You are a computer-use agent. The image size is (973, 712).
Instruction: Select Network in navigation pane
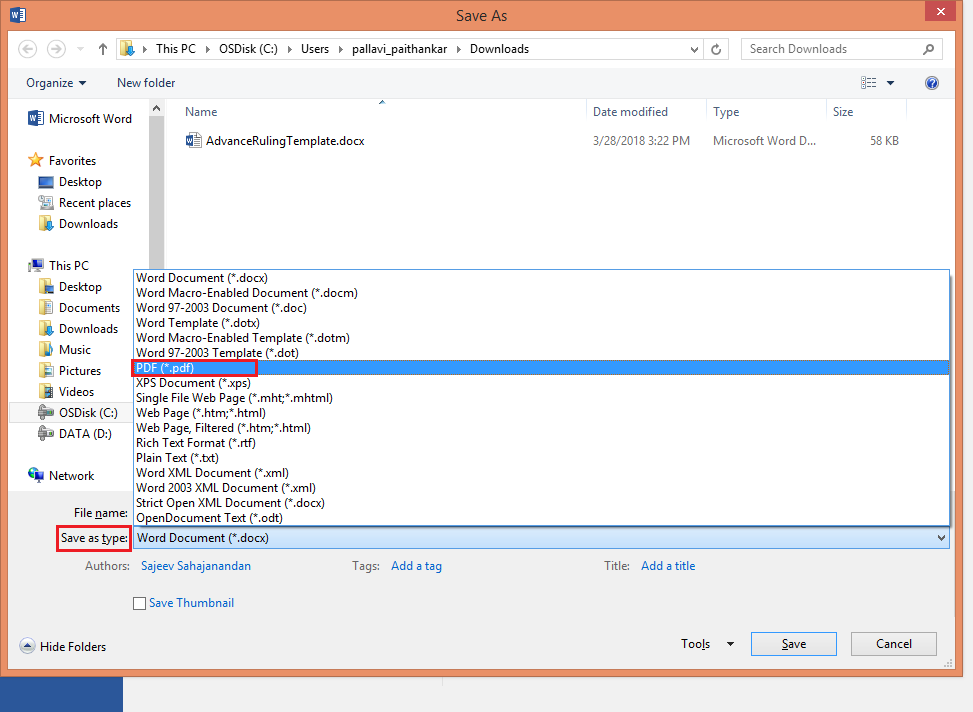coord(61,476)
